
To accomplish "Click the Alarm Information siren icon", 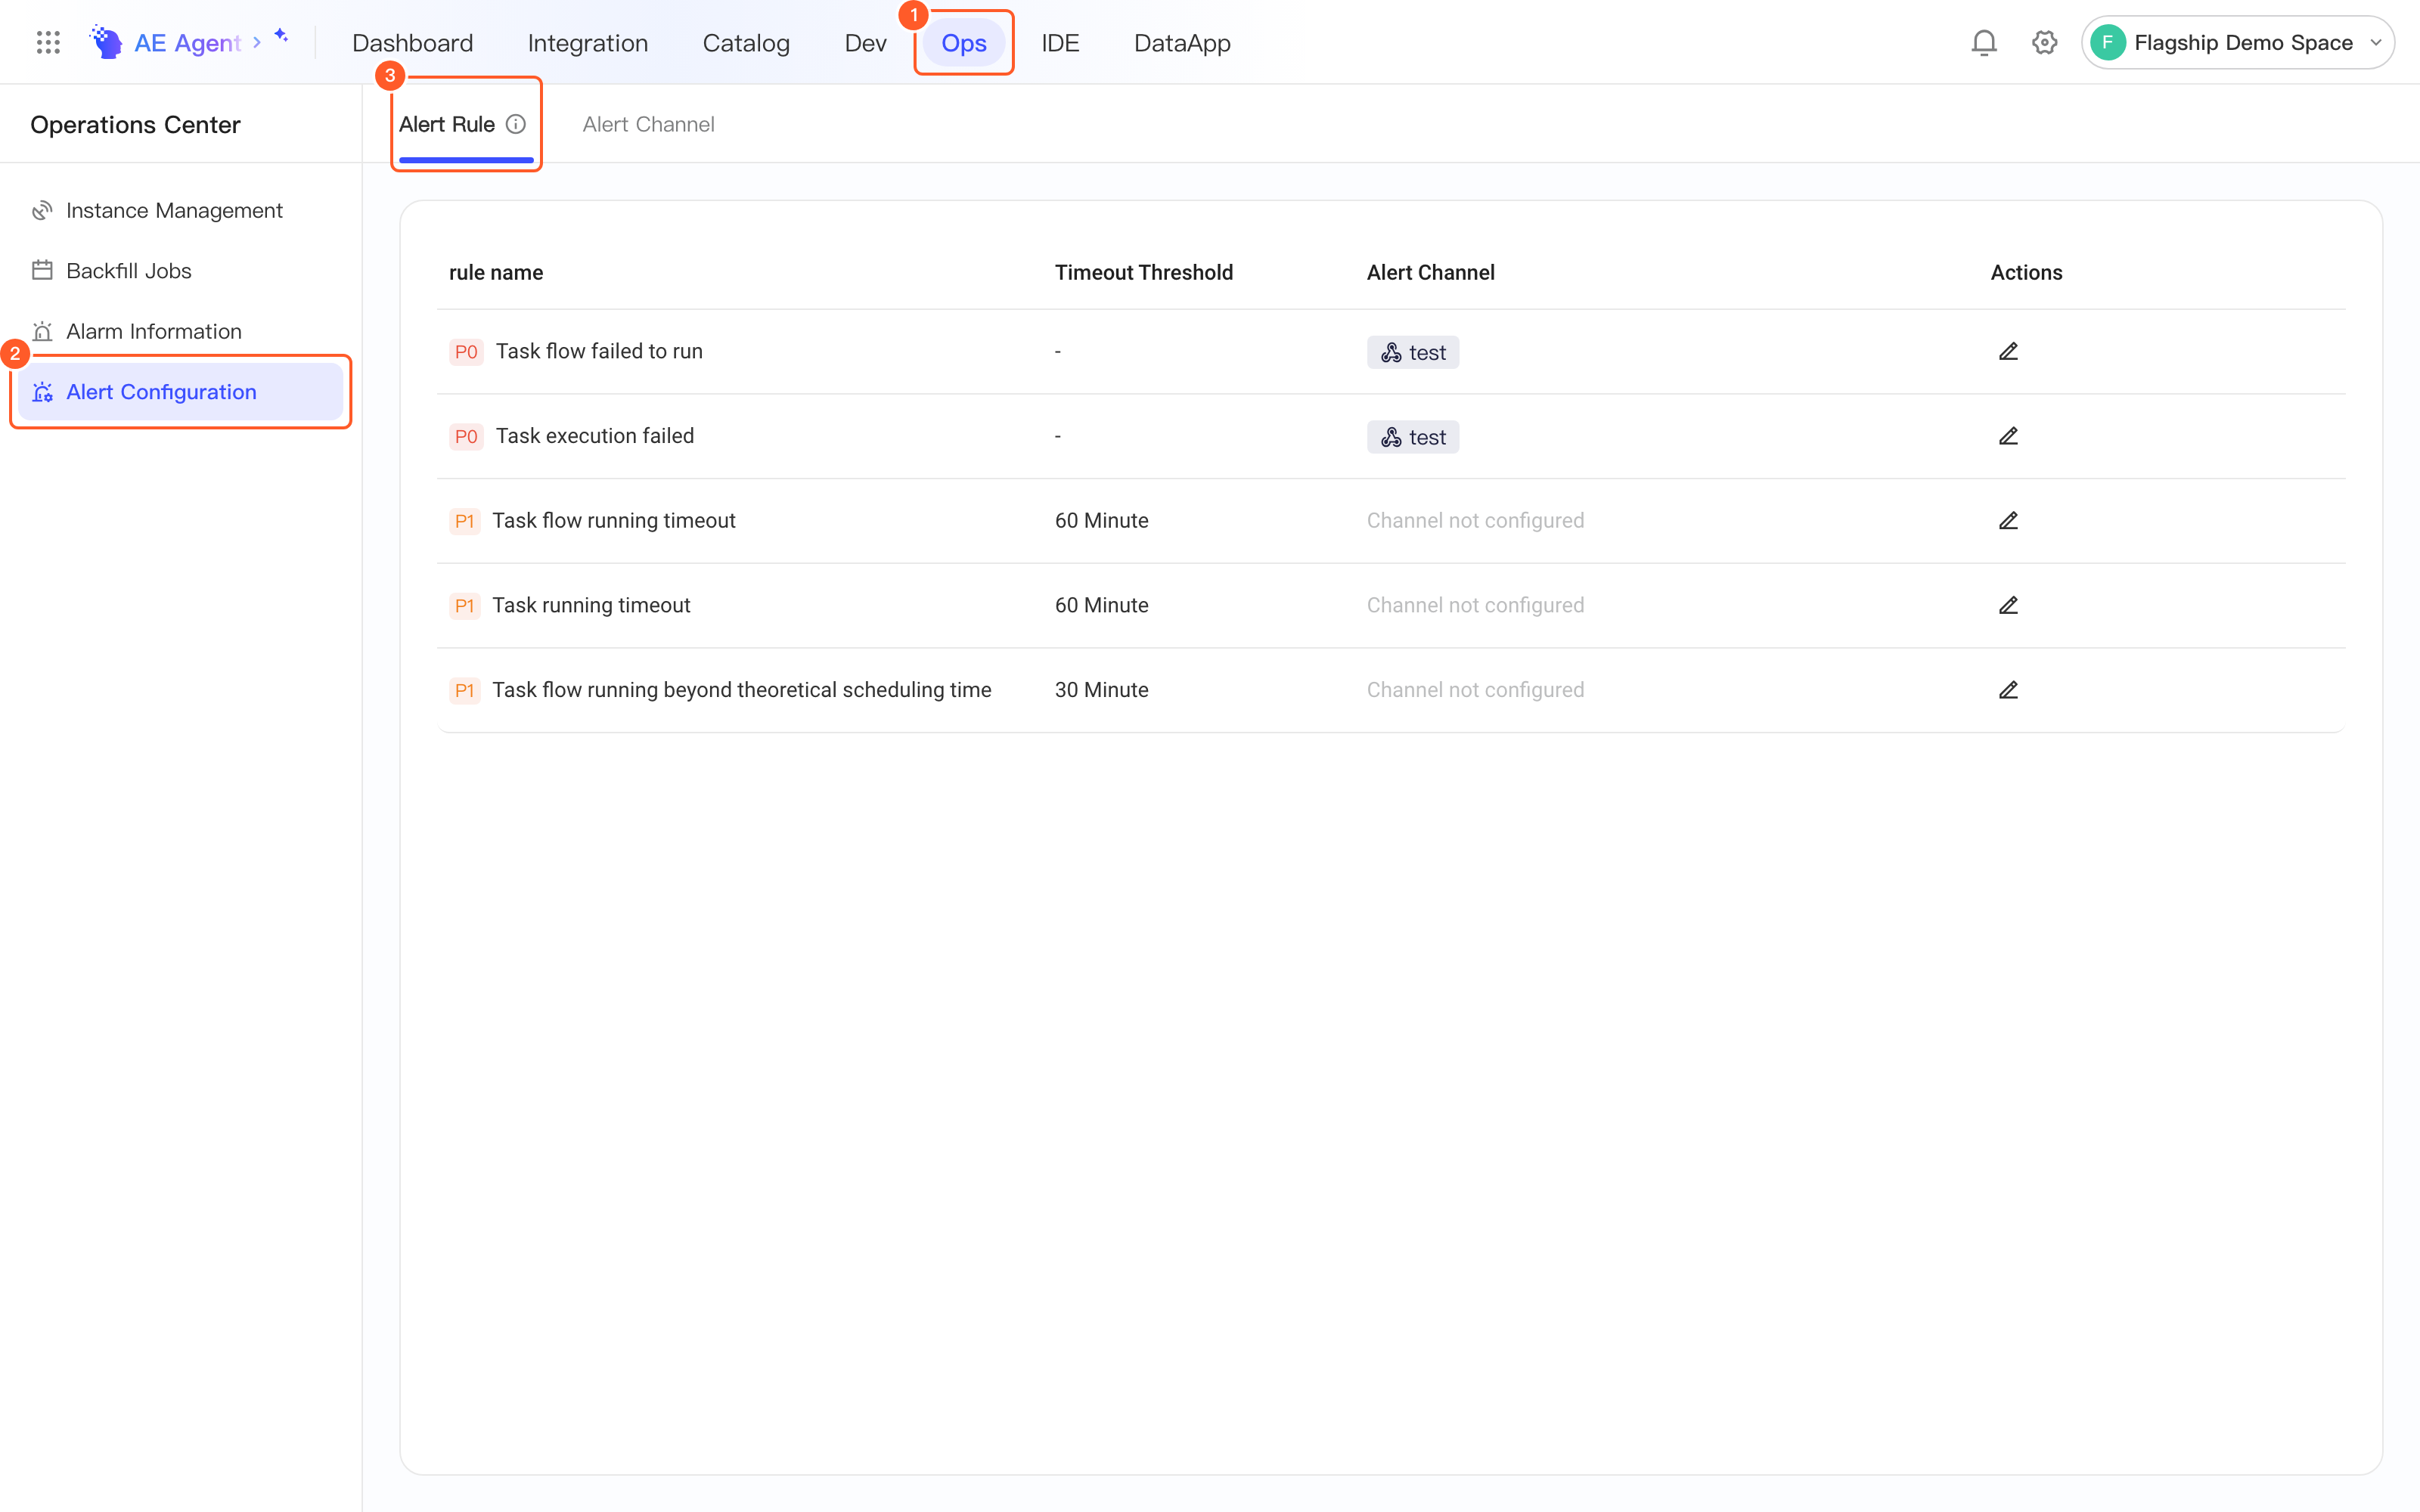I will tap(42, 331).
